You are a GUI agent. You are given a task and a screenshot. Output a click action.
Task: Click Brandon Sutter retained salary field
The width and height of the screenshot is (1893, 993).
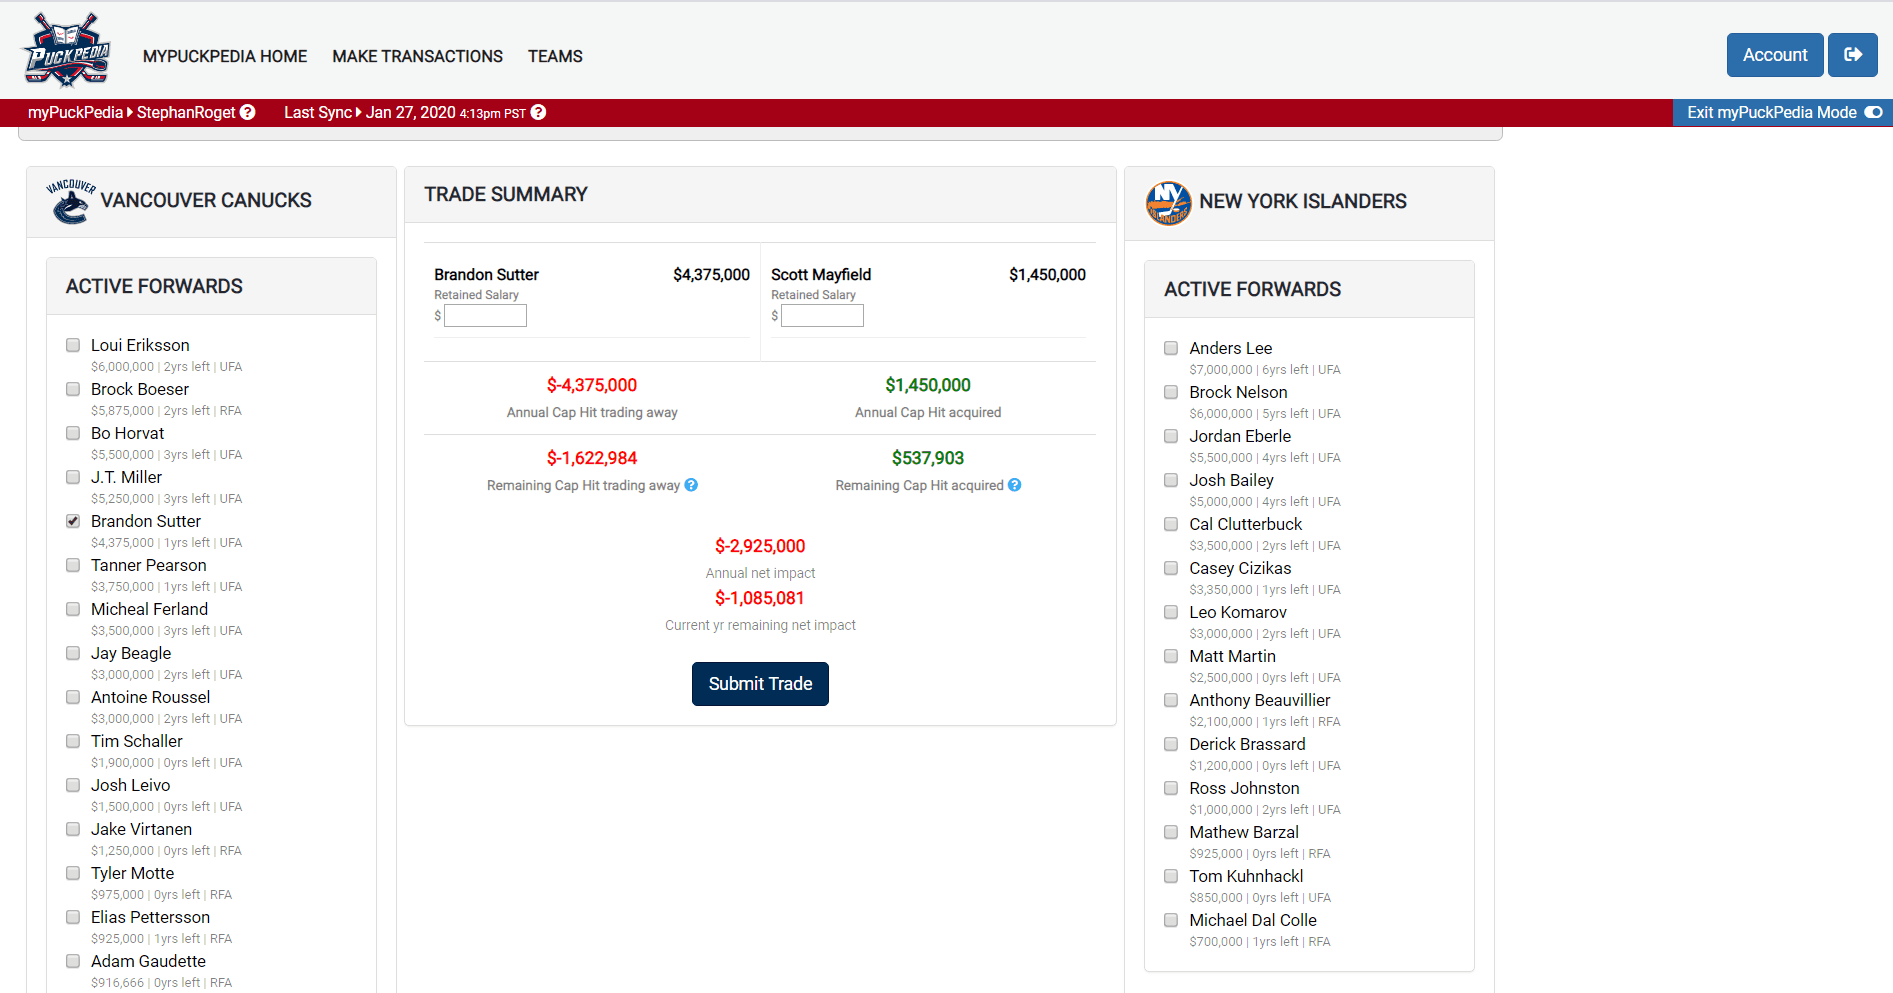point(485,316)
